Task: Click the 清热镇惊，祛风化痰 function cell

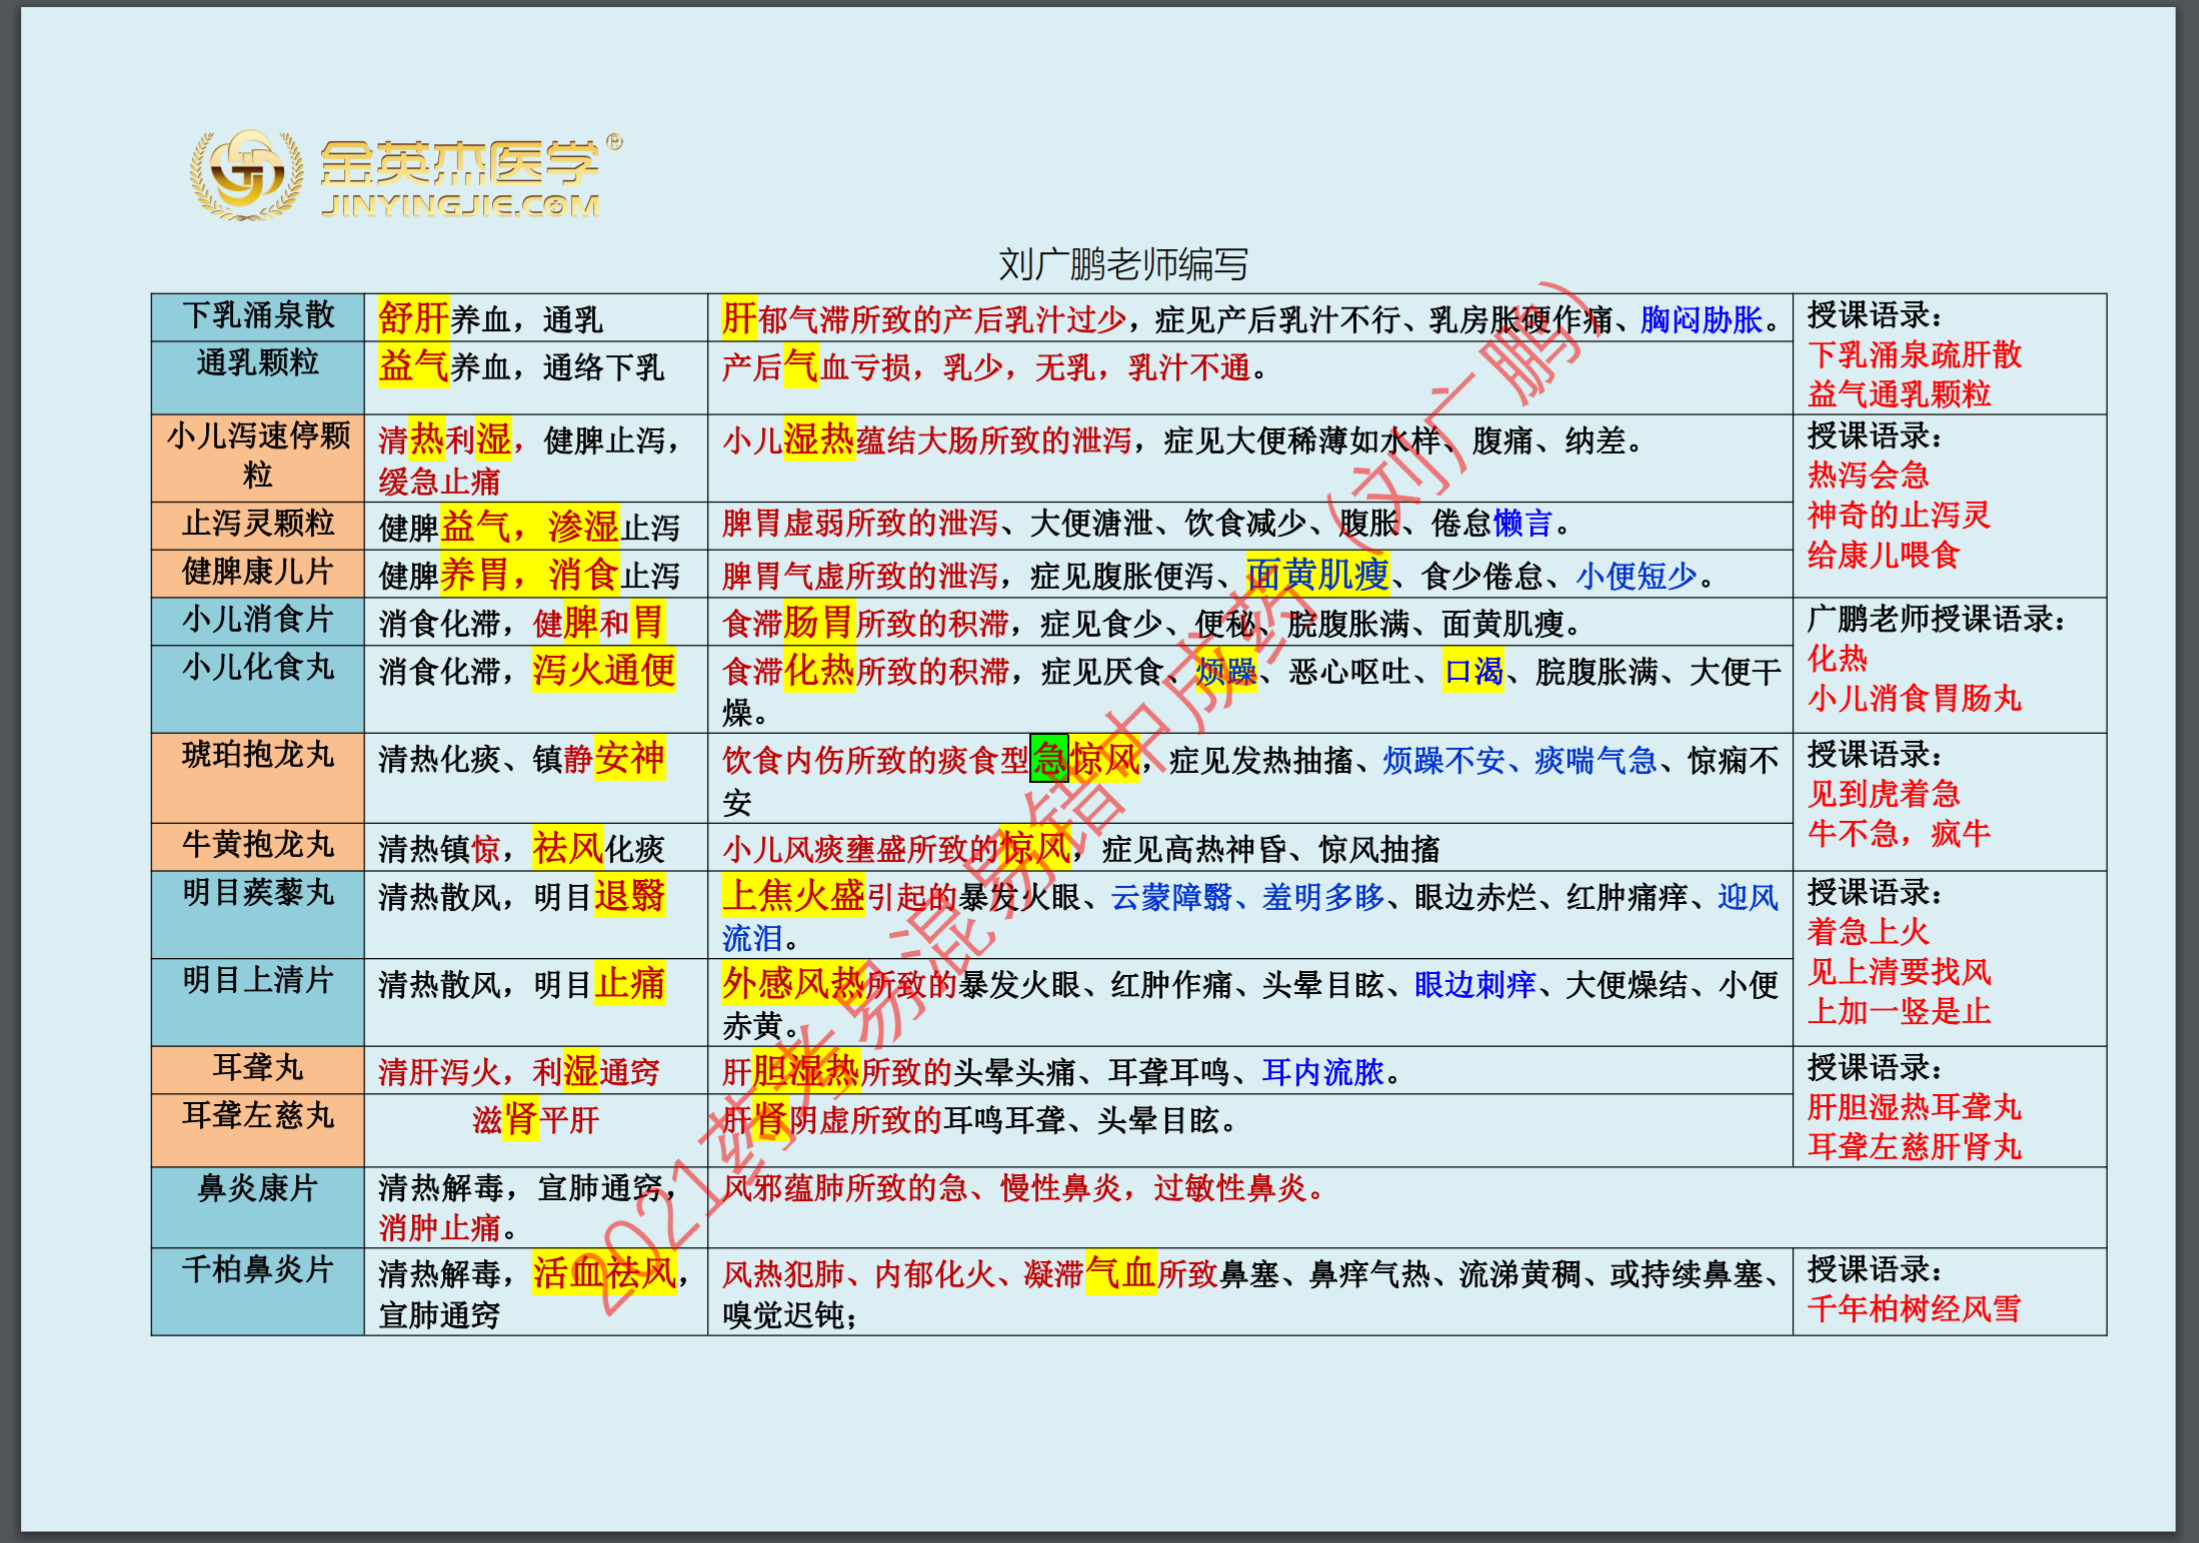Action: click(x=536, y=846)
